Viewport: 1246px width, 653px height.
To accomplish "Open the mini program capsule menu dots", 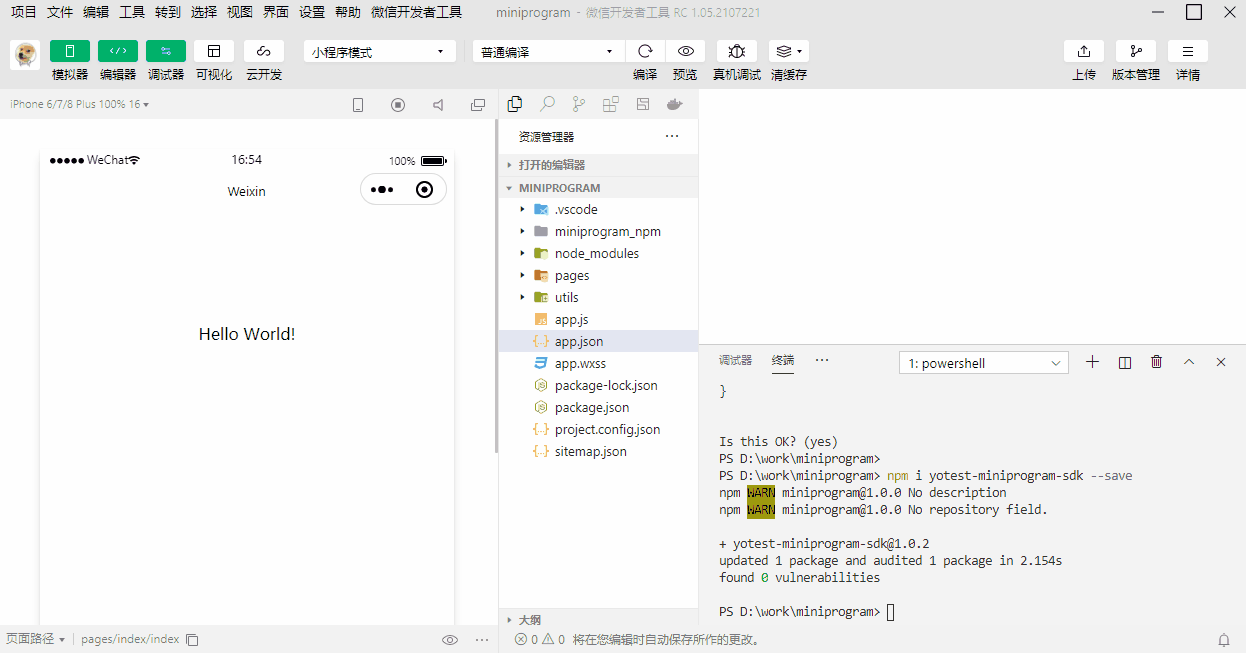I will tap(382, 189).
